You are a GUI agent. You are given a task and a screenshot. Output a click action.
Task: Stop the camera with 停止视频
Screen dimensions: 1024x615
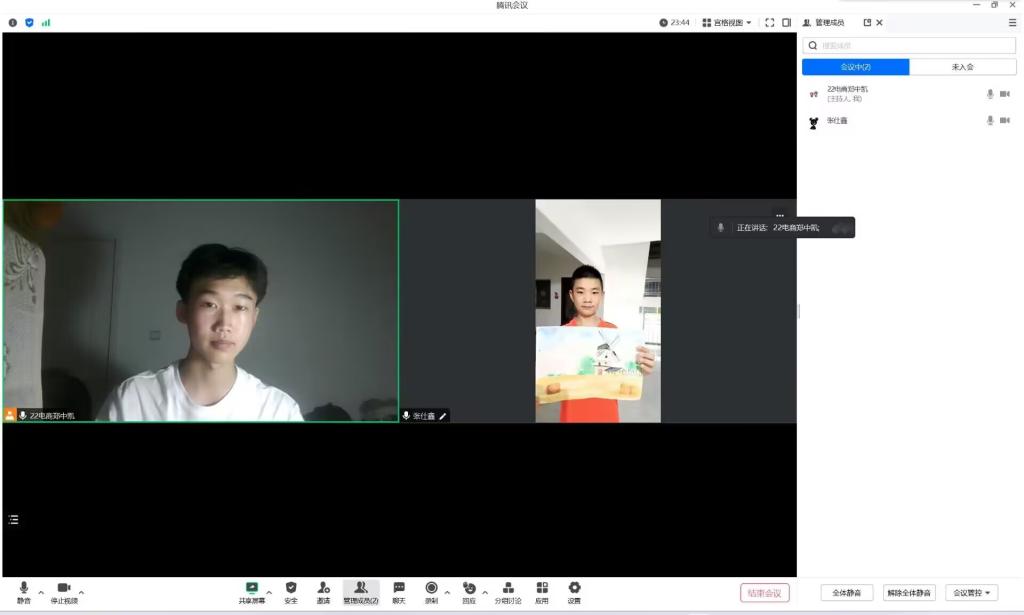pos(64,592)
